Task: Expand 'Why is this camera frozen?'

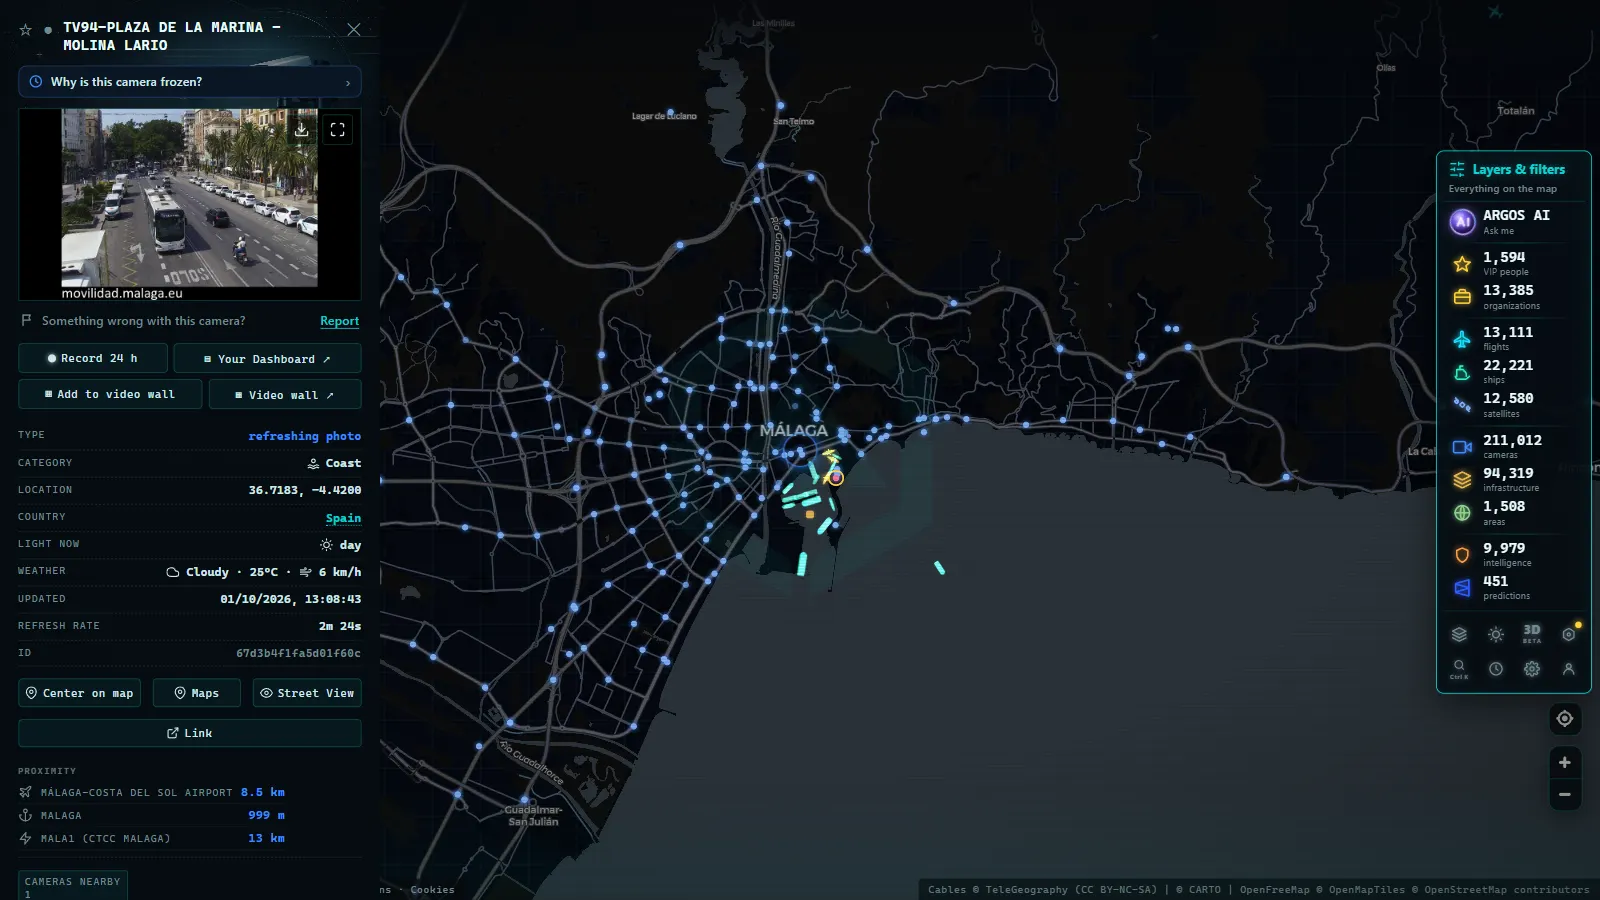Action: coord(190,82)
